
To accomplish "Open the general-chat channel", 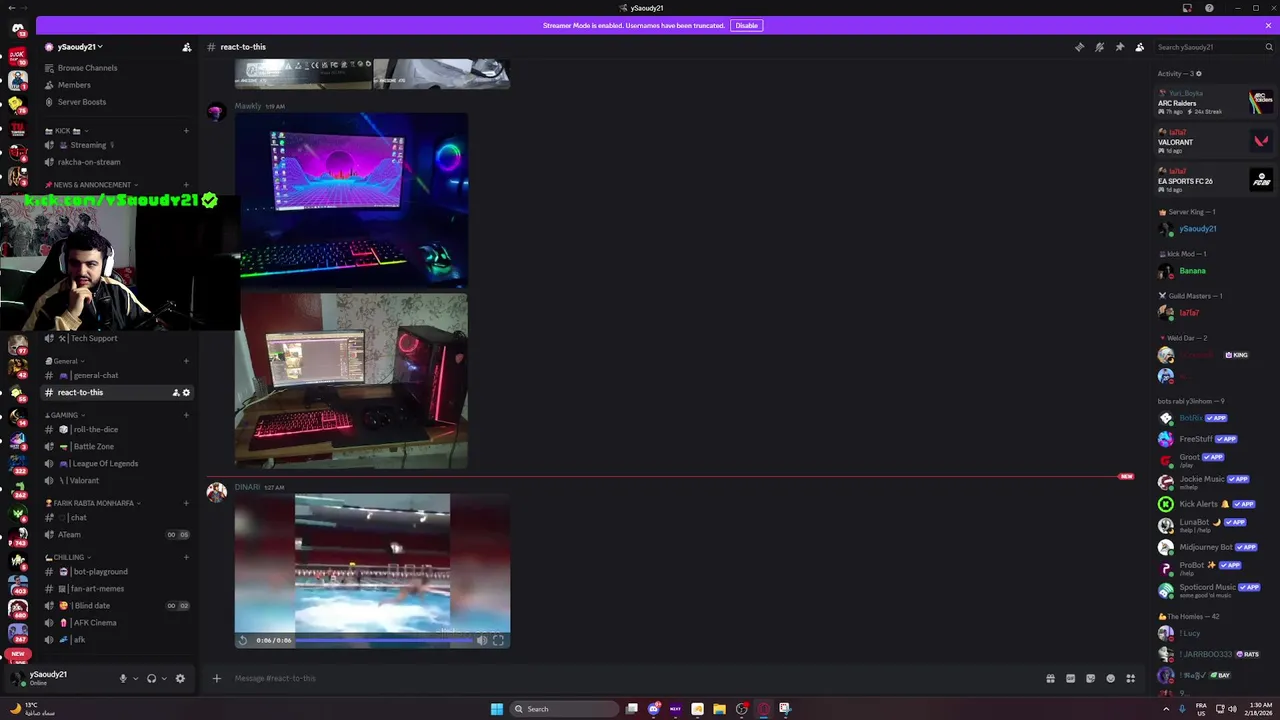I will click(x=117, y=375).
